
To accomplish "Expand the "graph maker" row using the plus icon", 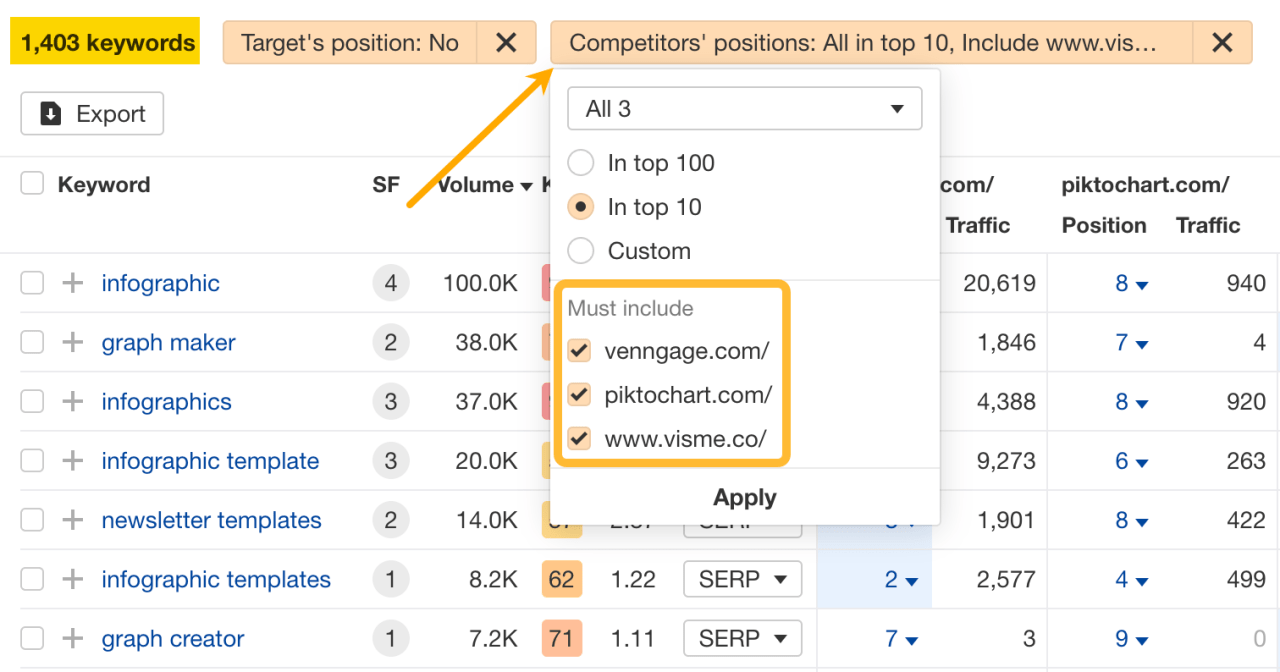I will (x=70, y=342).
